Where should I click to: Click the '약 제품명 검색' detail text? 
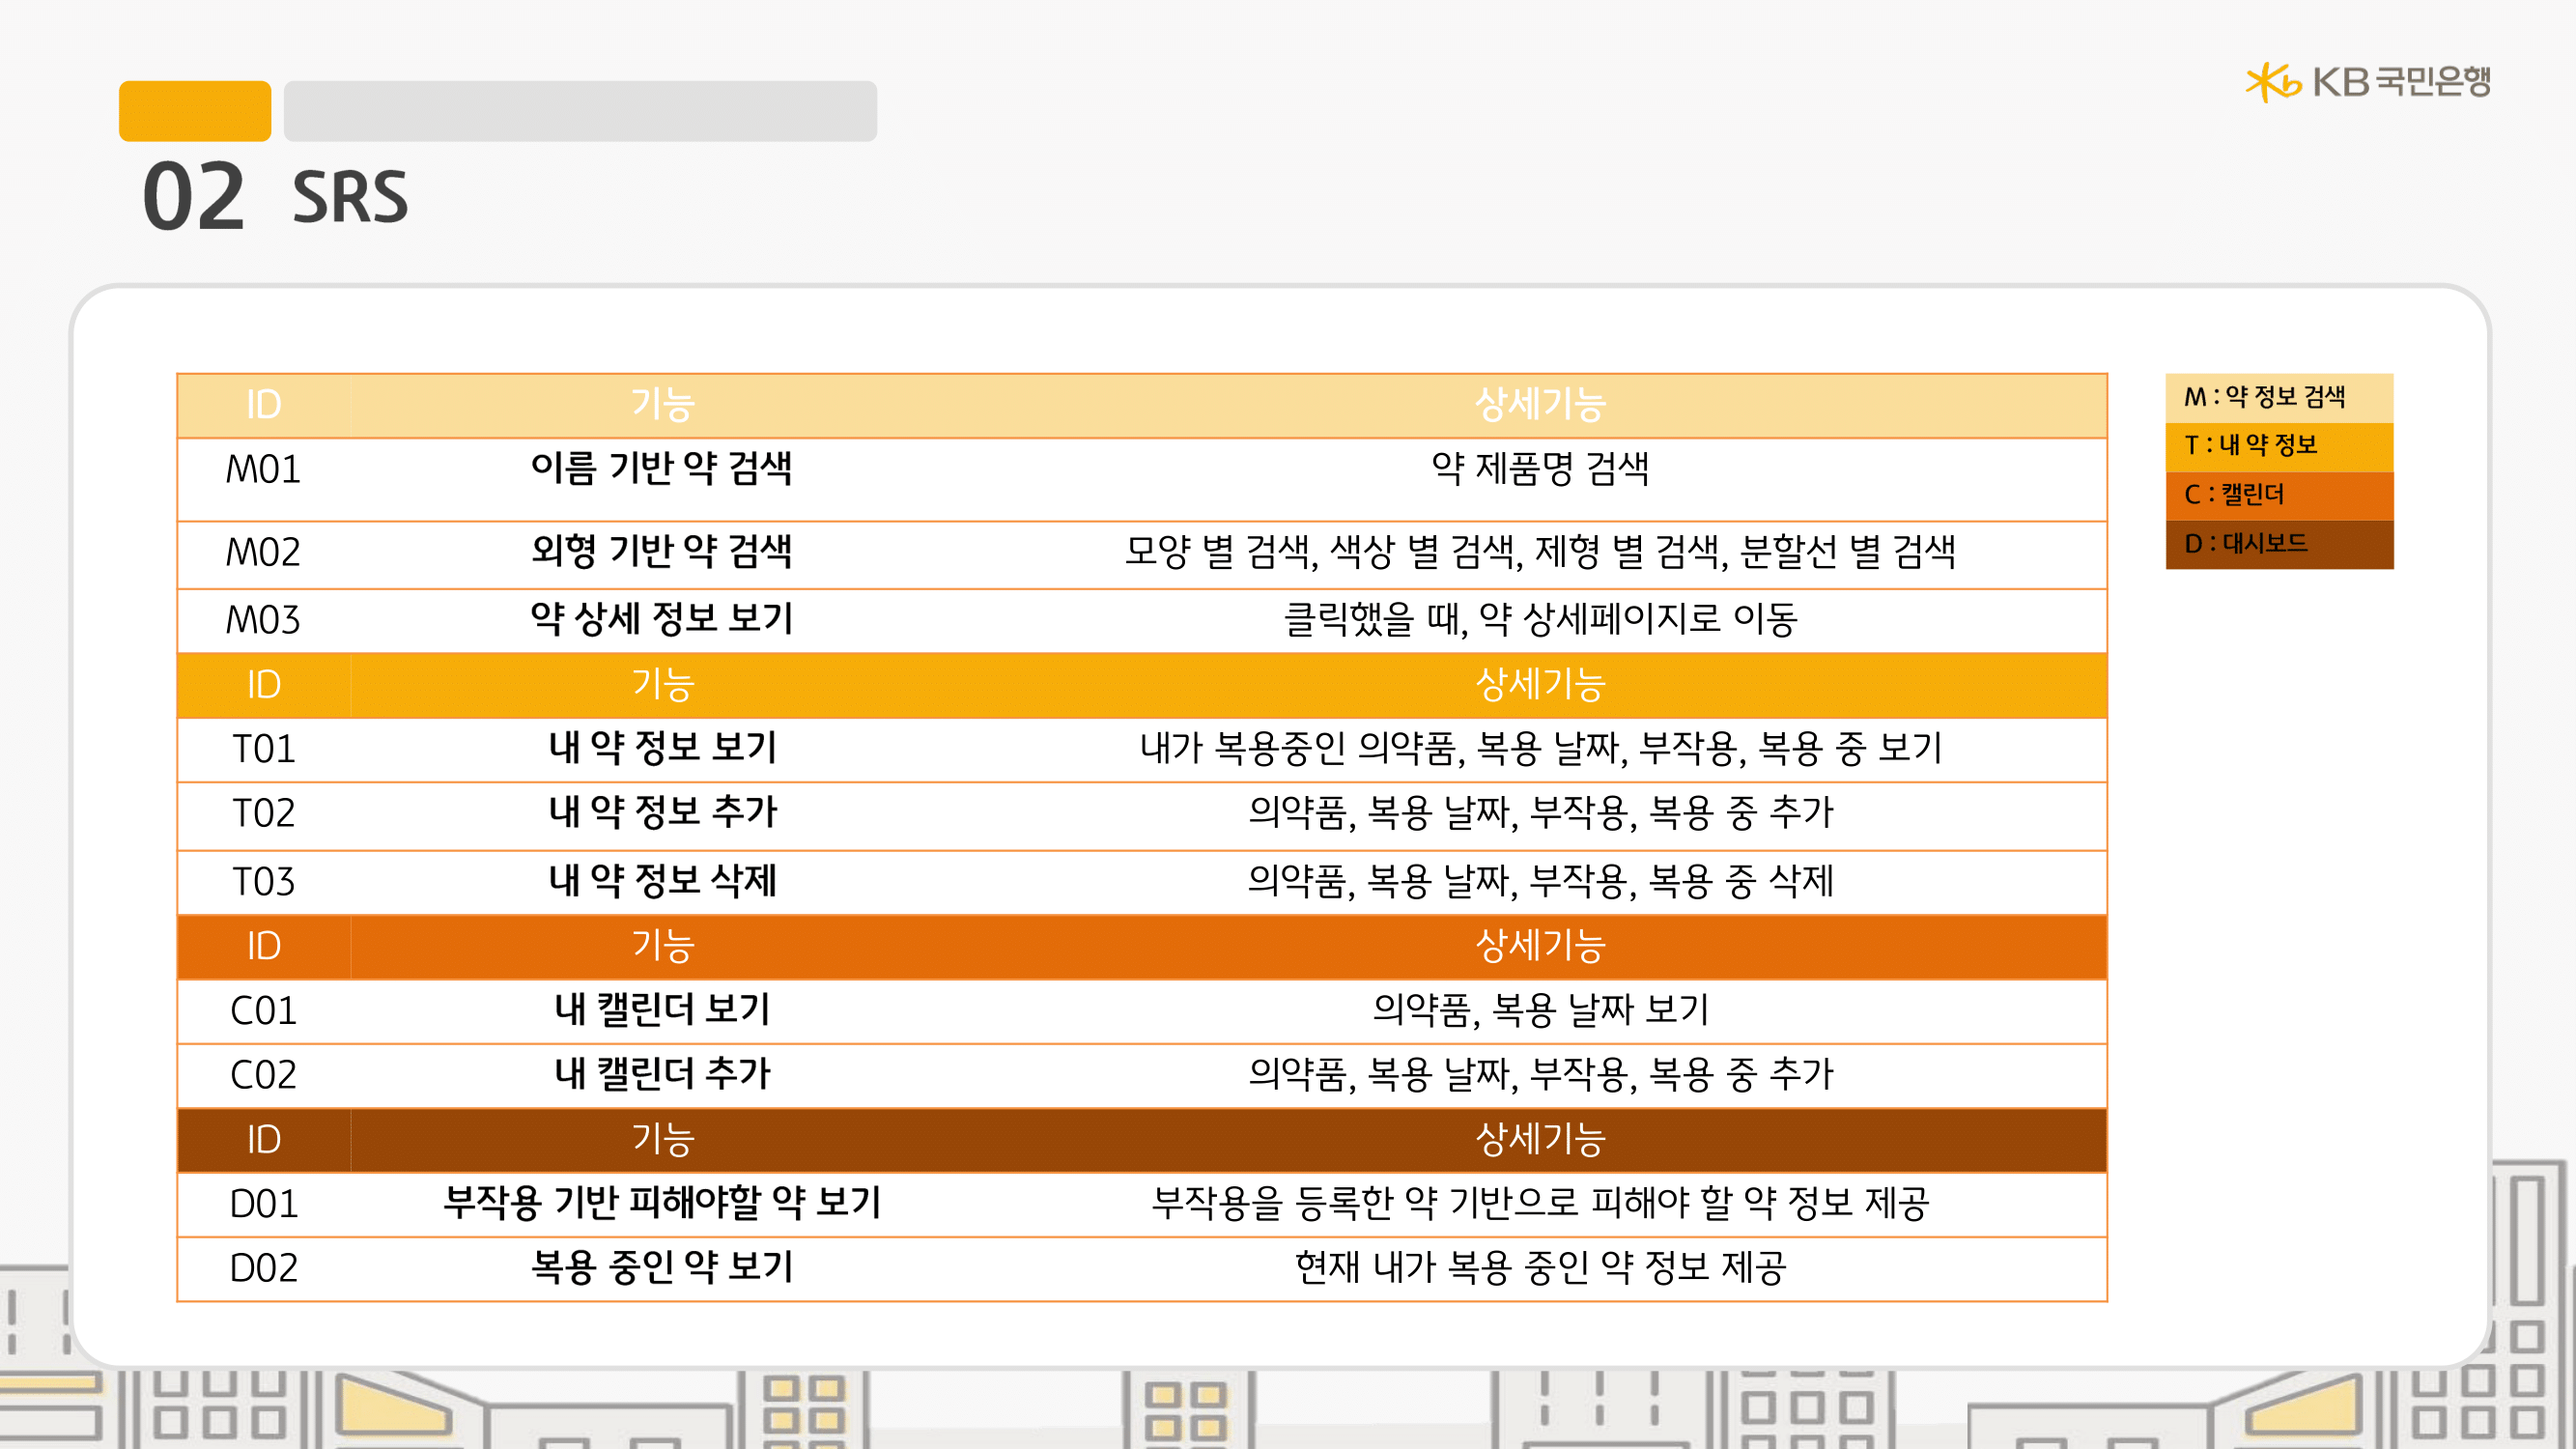1540,469
